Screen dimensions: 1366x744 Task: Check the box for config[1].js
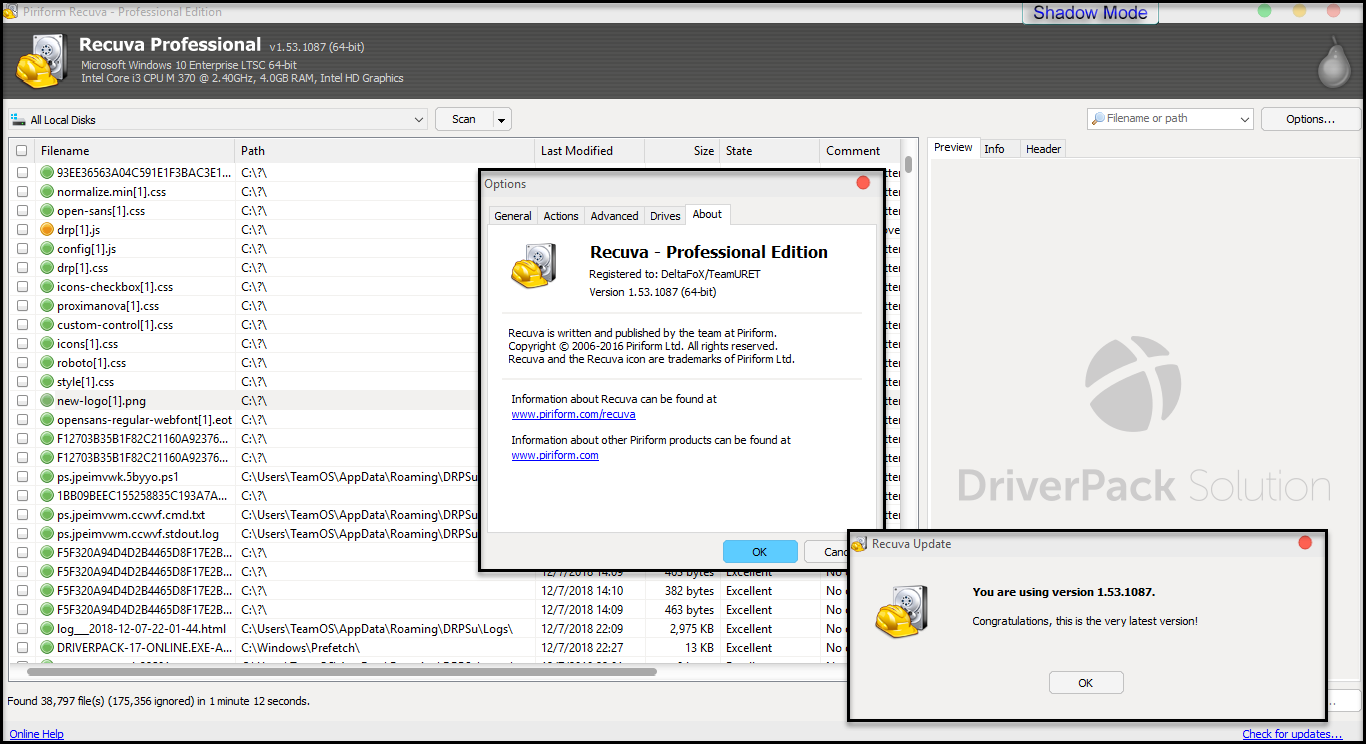coord(22,249)
